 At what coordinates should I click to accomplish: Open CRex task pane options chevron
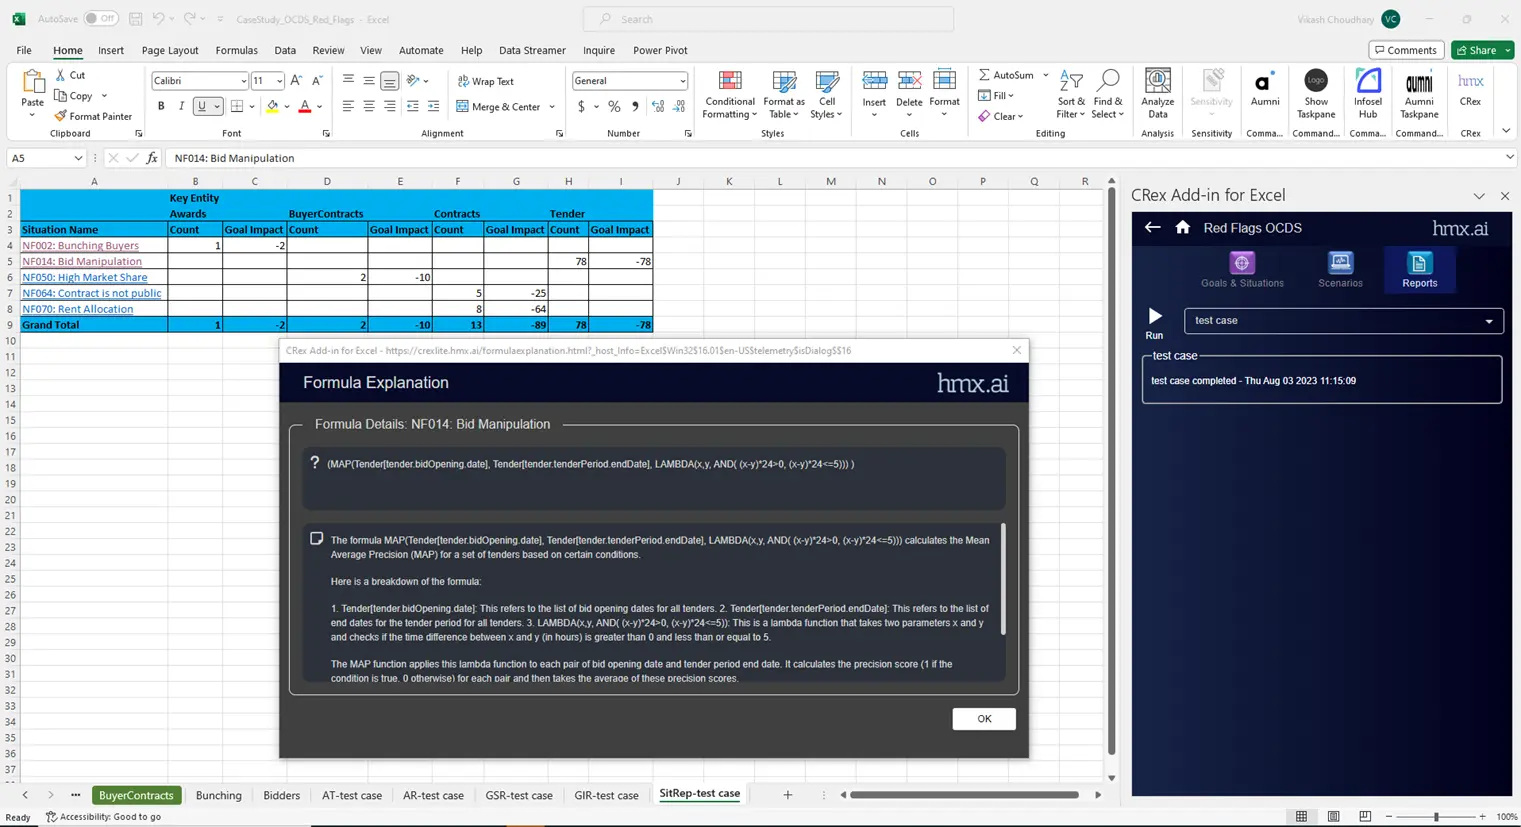1479,196
